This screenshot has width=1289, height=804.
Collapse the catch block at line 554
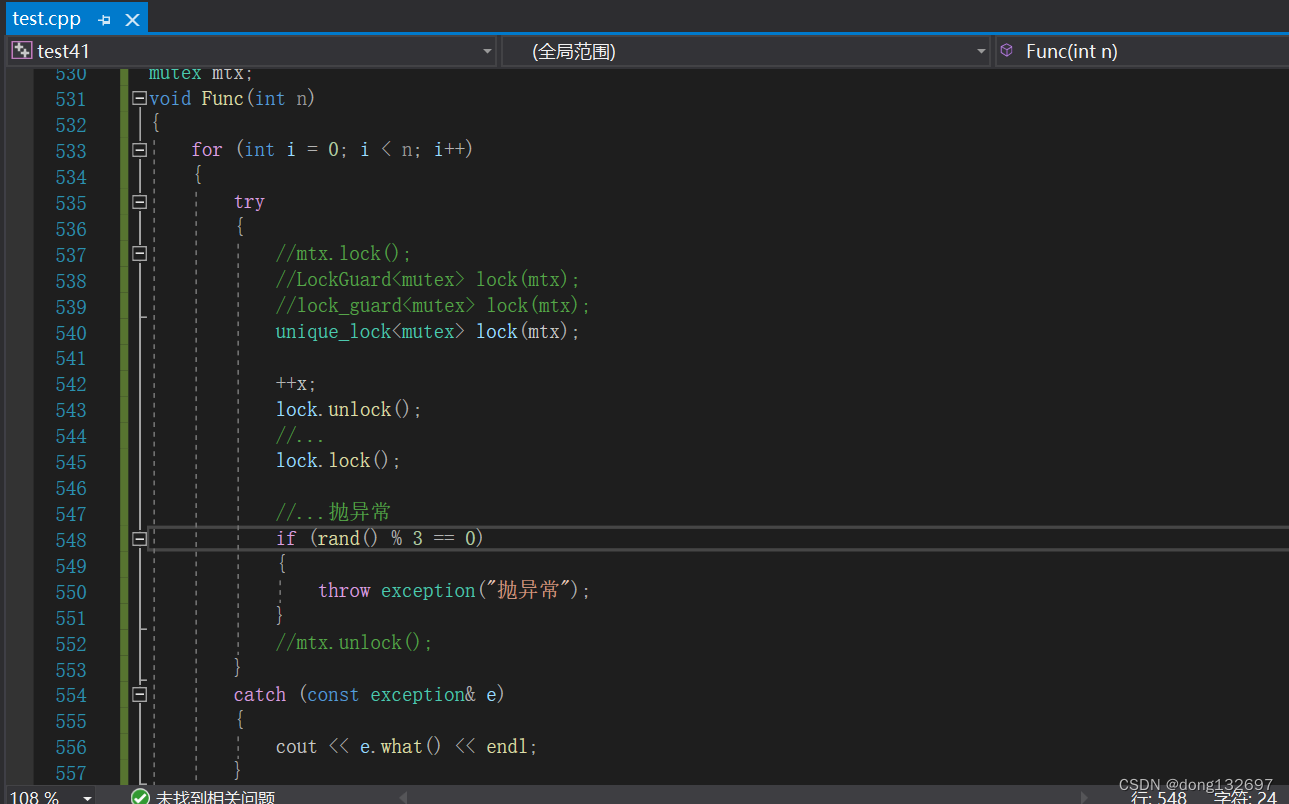[139, 694]
